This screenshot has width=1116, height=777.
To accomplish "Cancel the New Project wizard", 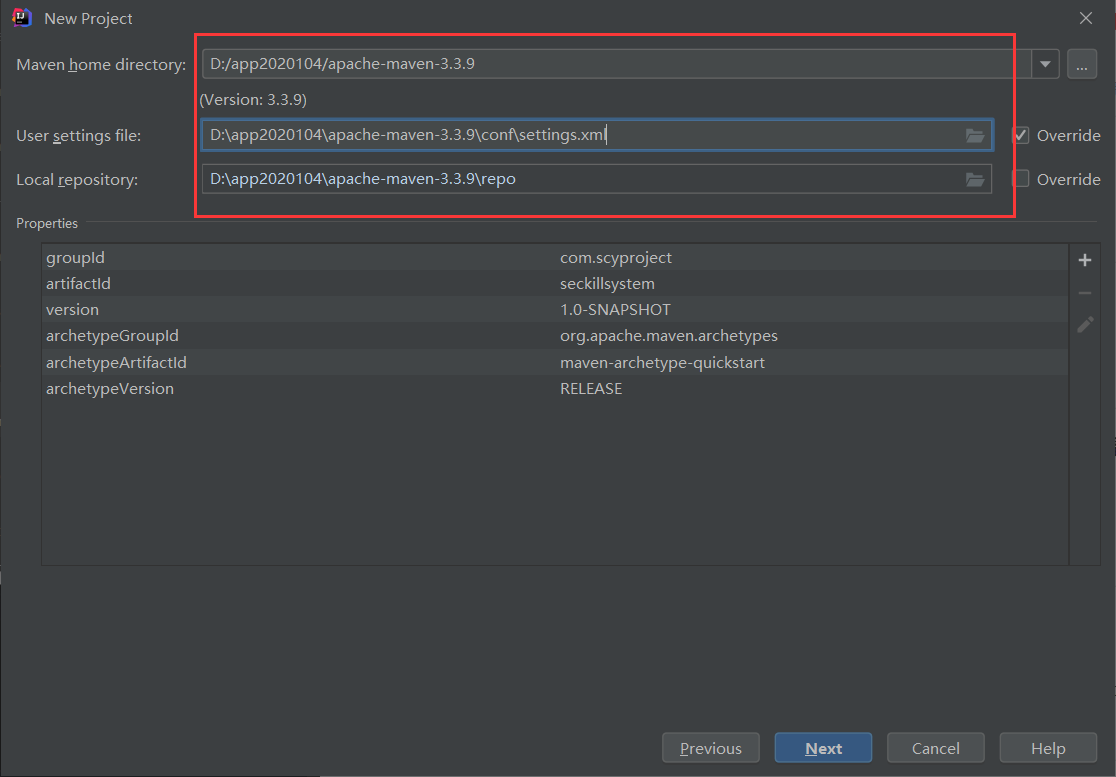I will pyautogui.click(x=935, y=748).
